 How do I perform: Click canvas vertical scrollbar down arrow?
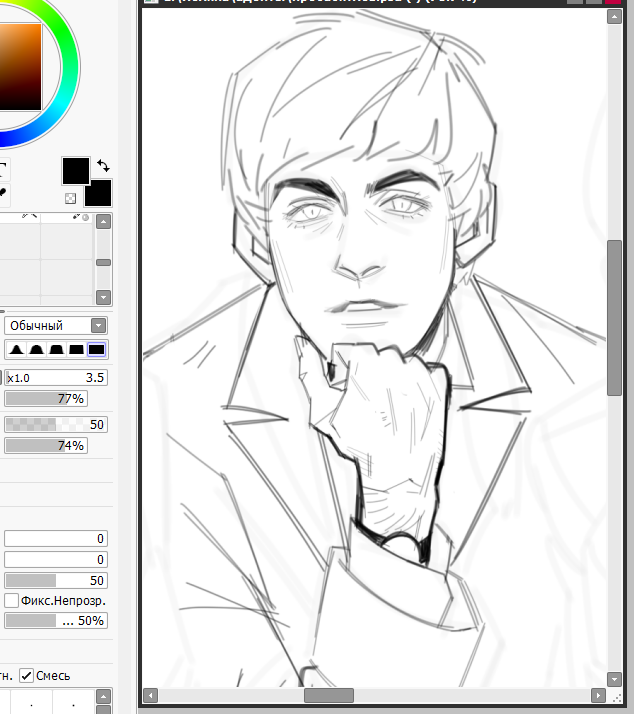614,679
